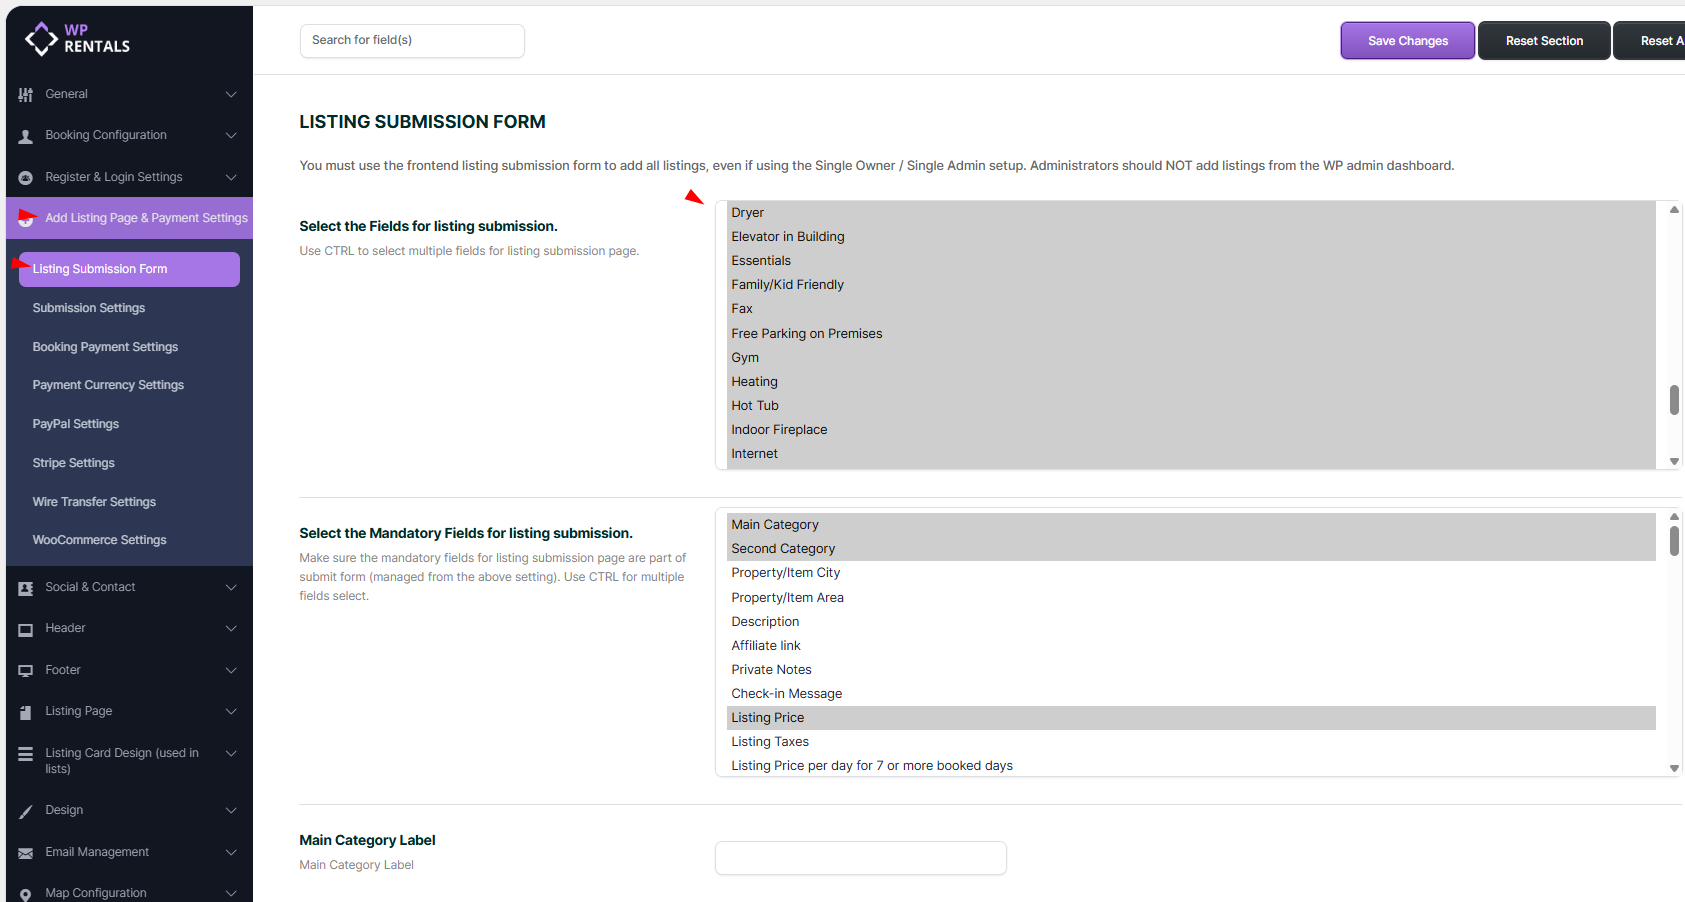Select Description in mandatory fields list
The width and height of the screenshot is (1685, 902).
[x=765, y=622]
